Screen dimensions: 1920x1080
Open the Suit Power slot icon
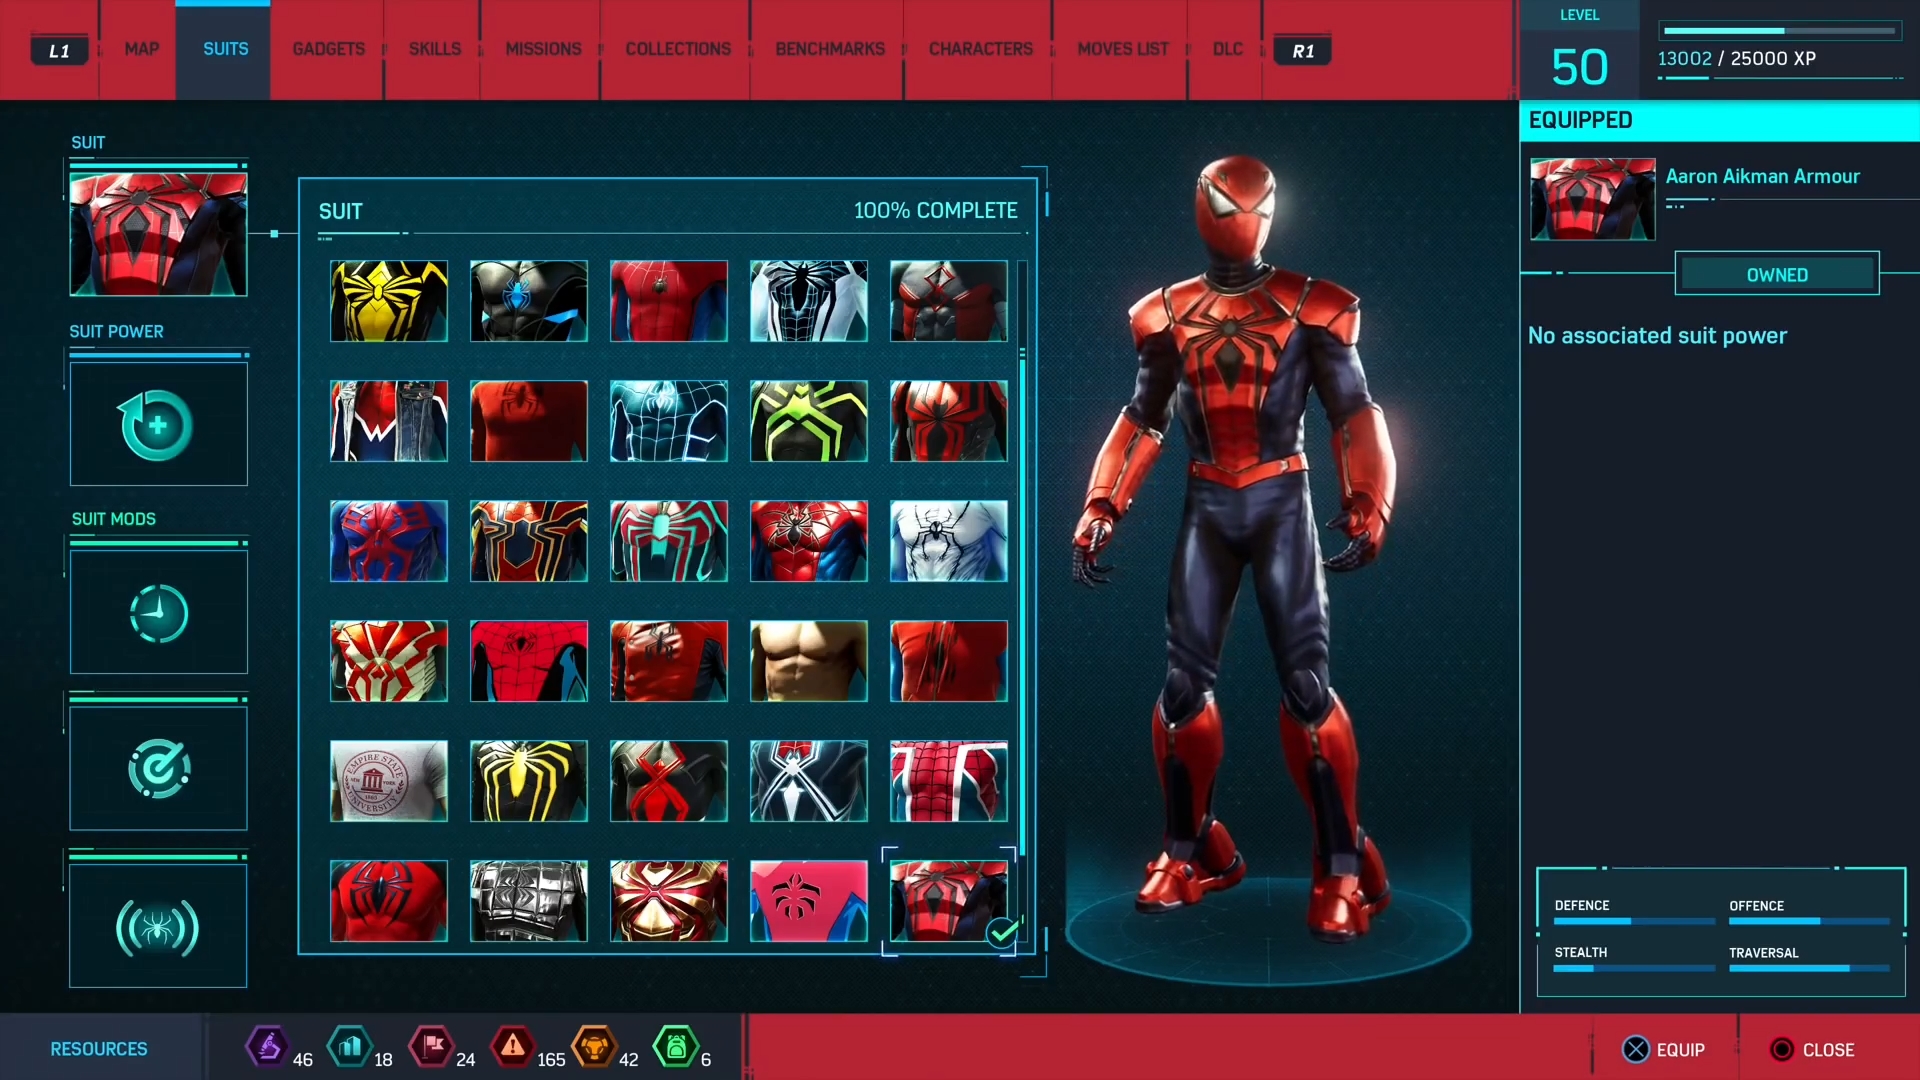click(x=158, y=424)
